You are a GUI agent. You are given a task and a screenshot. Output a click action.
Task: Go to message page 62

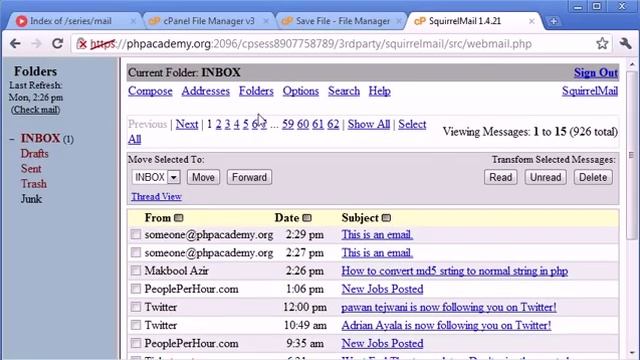click(333, 124)
